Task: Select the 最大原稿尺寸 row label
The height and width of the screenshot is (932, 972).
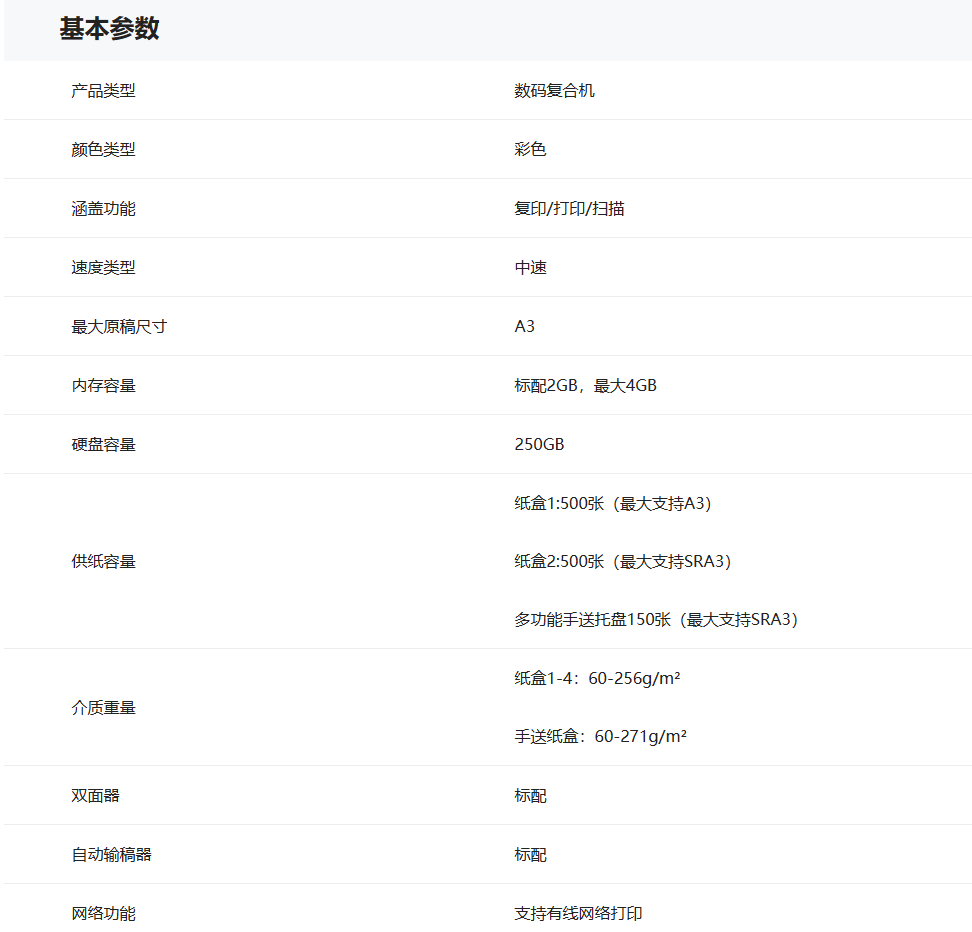Action: [119, 327]
